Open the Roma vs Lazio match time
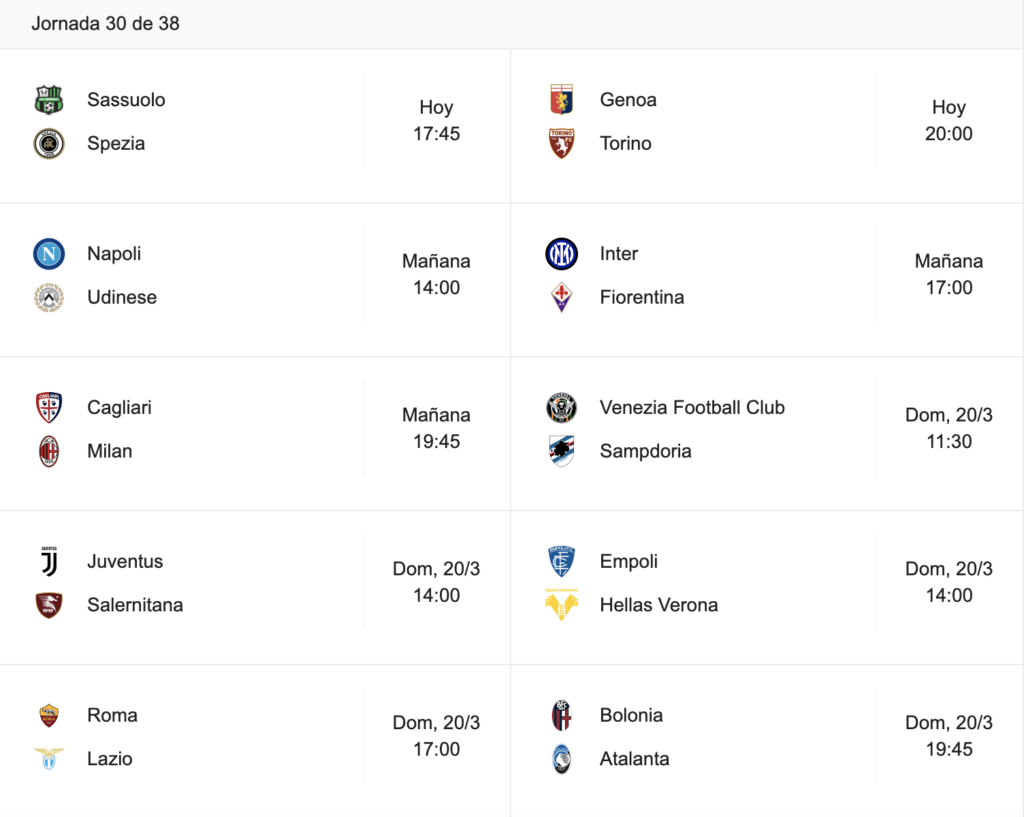1024x817 pixels. click(436, 736)
